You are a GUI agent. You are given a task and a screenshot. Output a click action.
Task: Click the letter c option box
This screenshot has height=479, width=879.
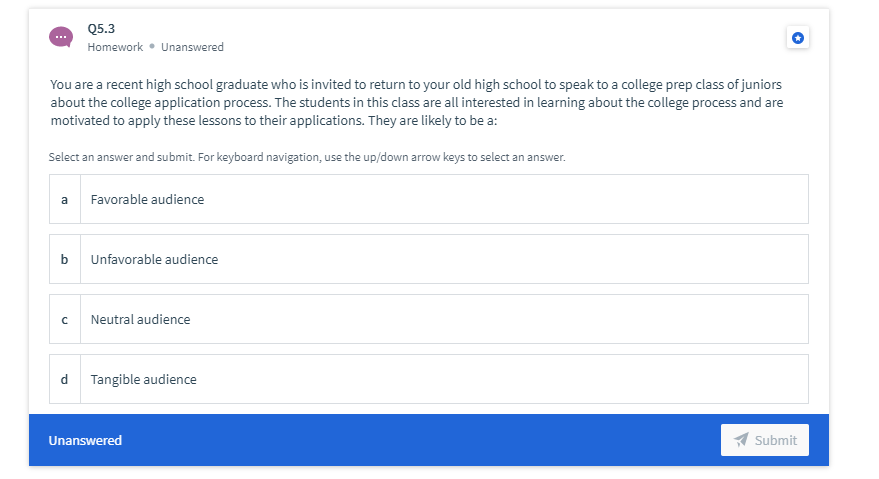[64, 319]
